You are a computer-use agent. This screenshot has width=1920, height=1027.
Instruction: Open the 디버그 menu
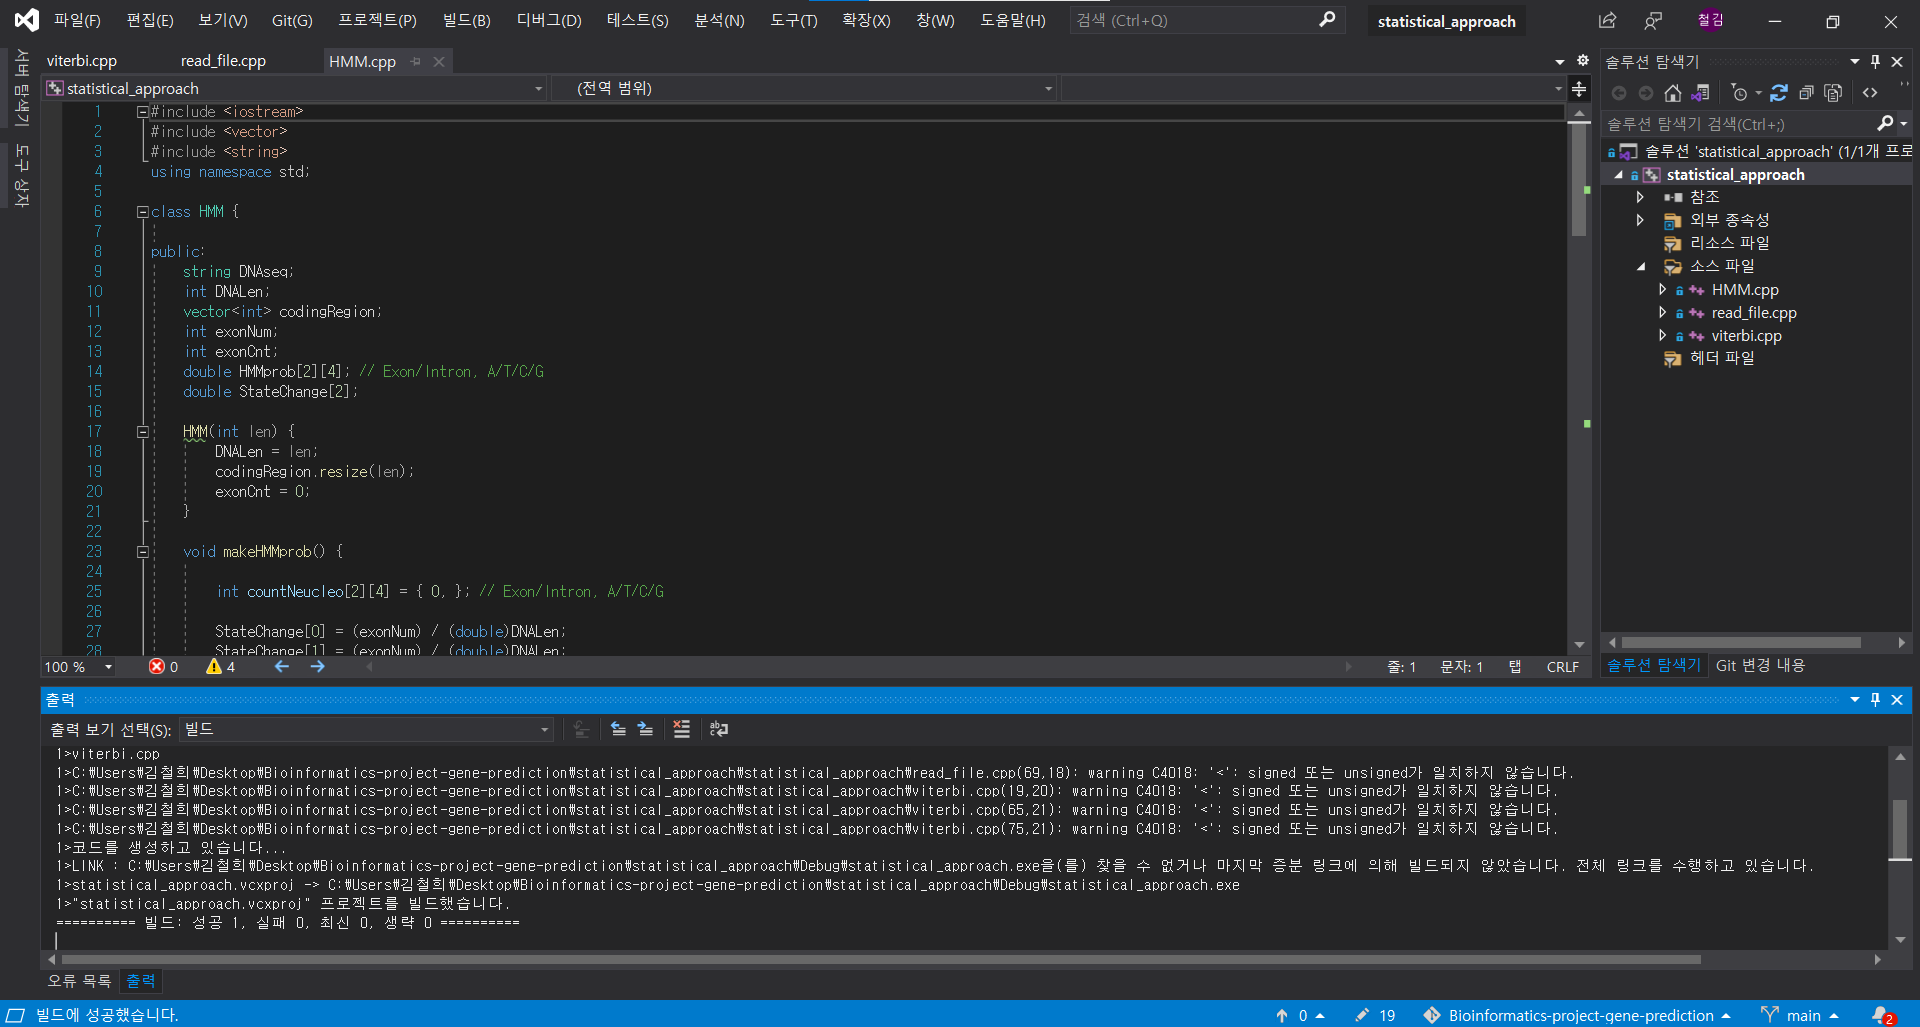point(548,20)
